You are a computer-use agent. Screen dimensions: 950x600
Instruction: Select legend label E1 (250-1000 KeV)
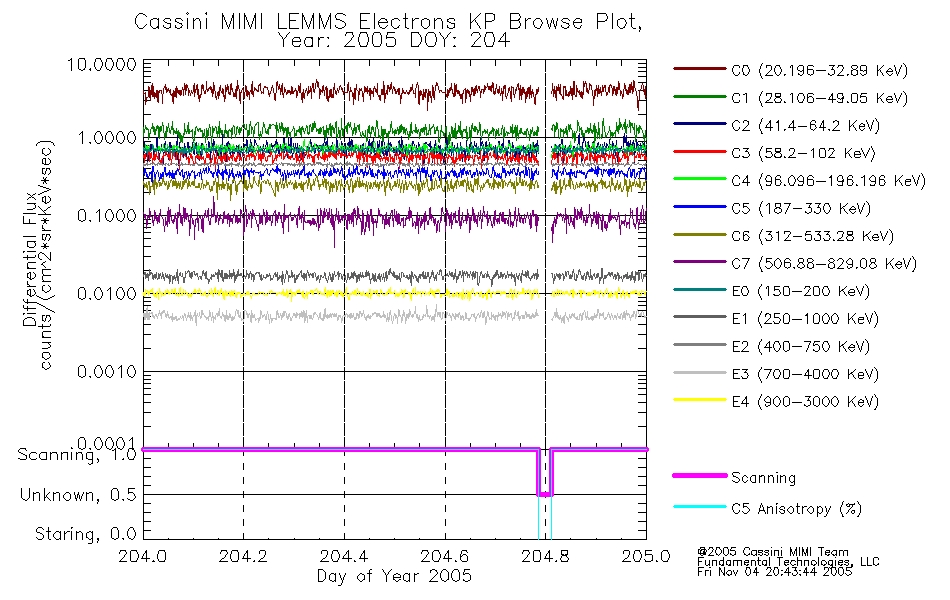coord(805,319)
